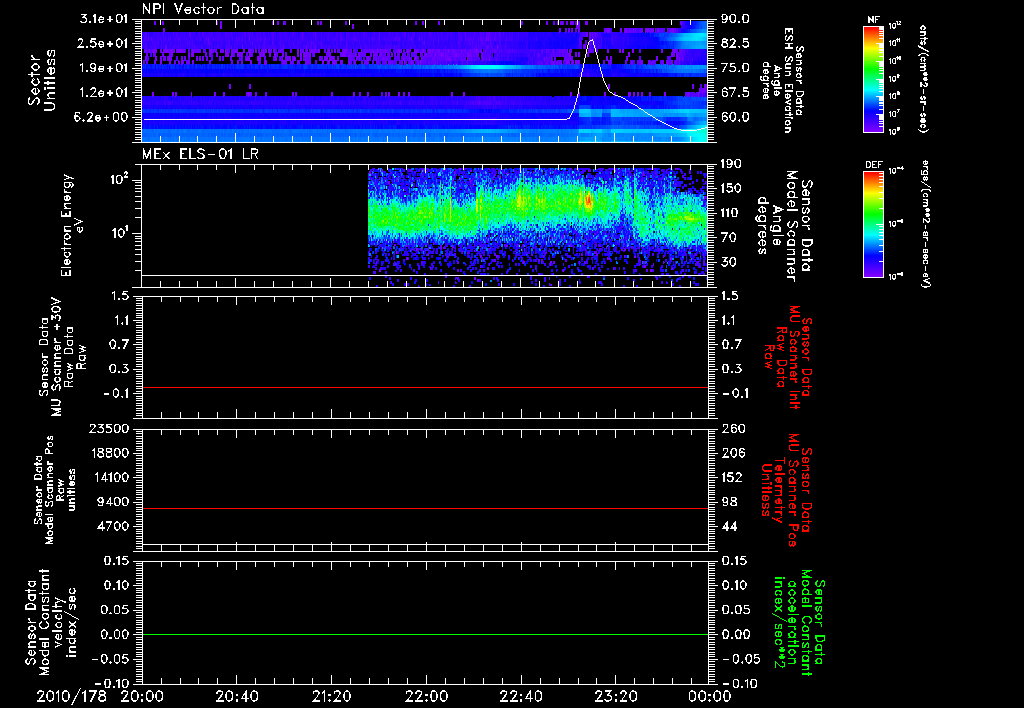Viewport: 1024px width, 708px height.
Task: Click the "NF" label above the color bar
Action: 873,20
